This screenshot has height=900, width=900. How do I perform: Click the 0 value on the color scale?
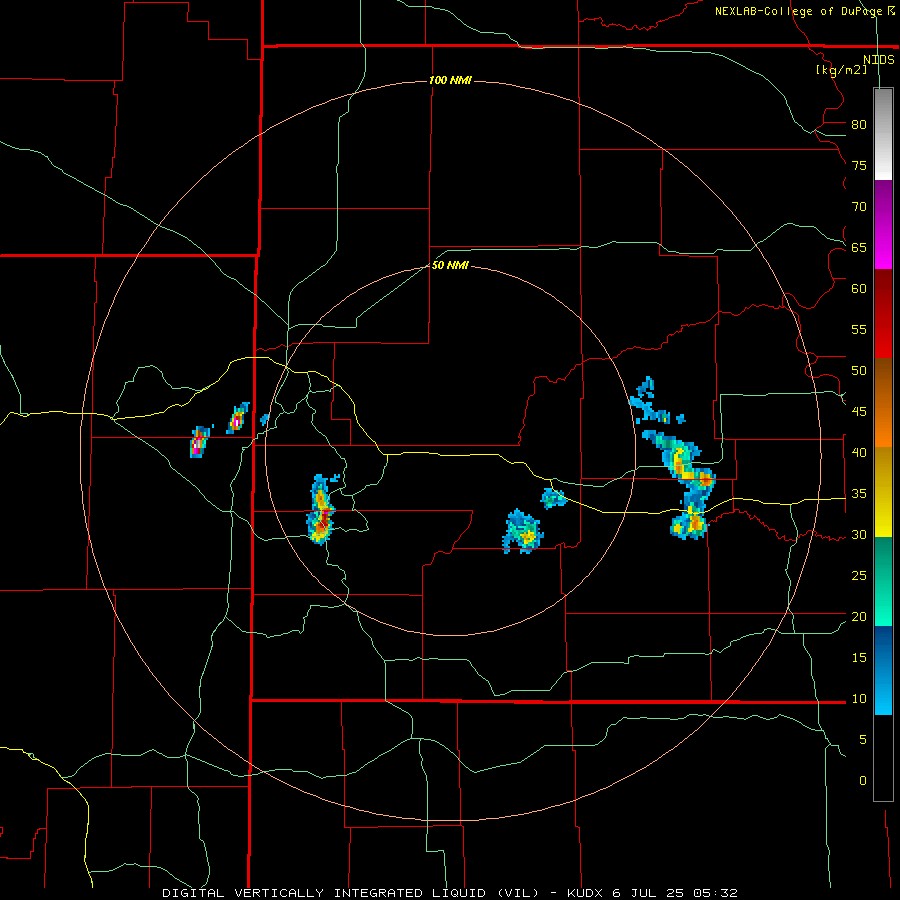click(x=863, y=781)
